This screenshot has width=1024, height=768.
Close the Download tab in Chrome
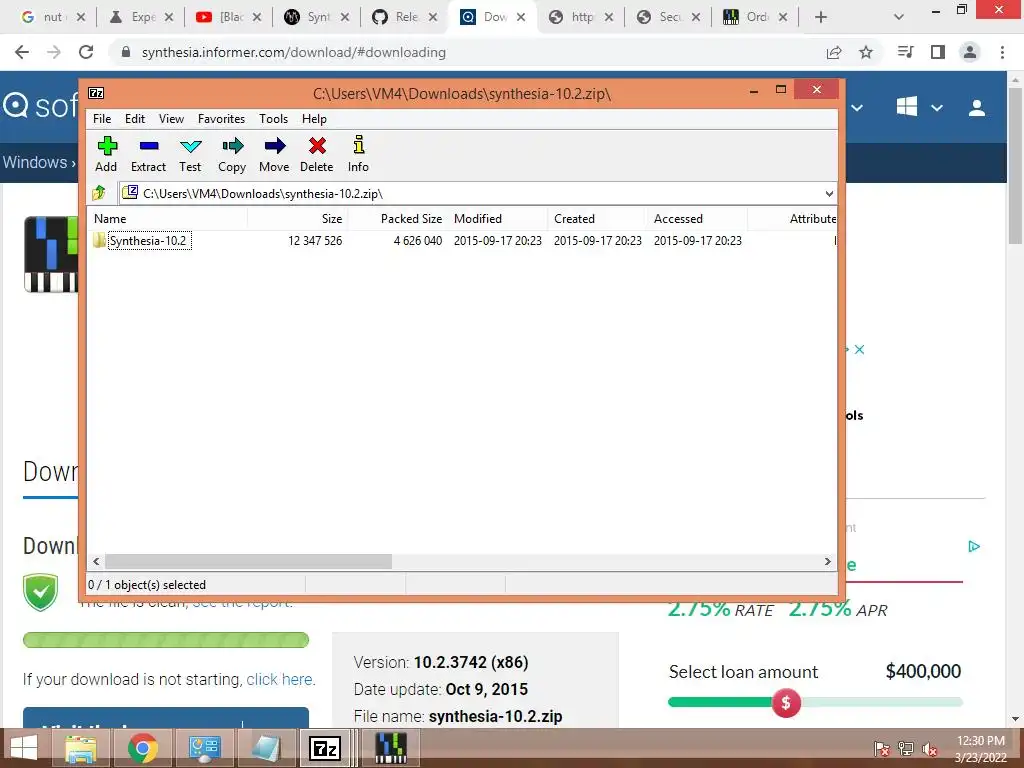[521, 17]
